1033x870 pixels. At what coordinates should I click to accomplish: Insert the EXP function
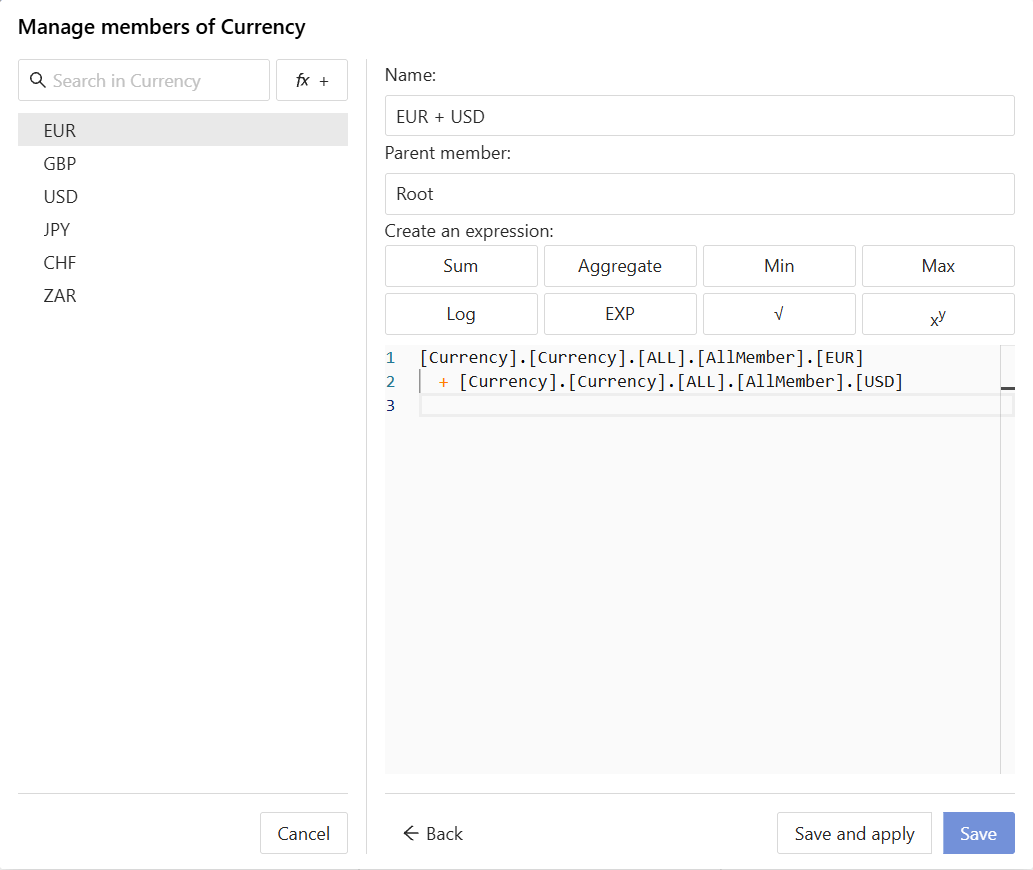620,314
